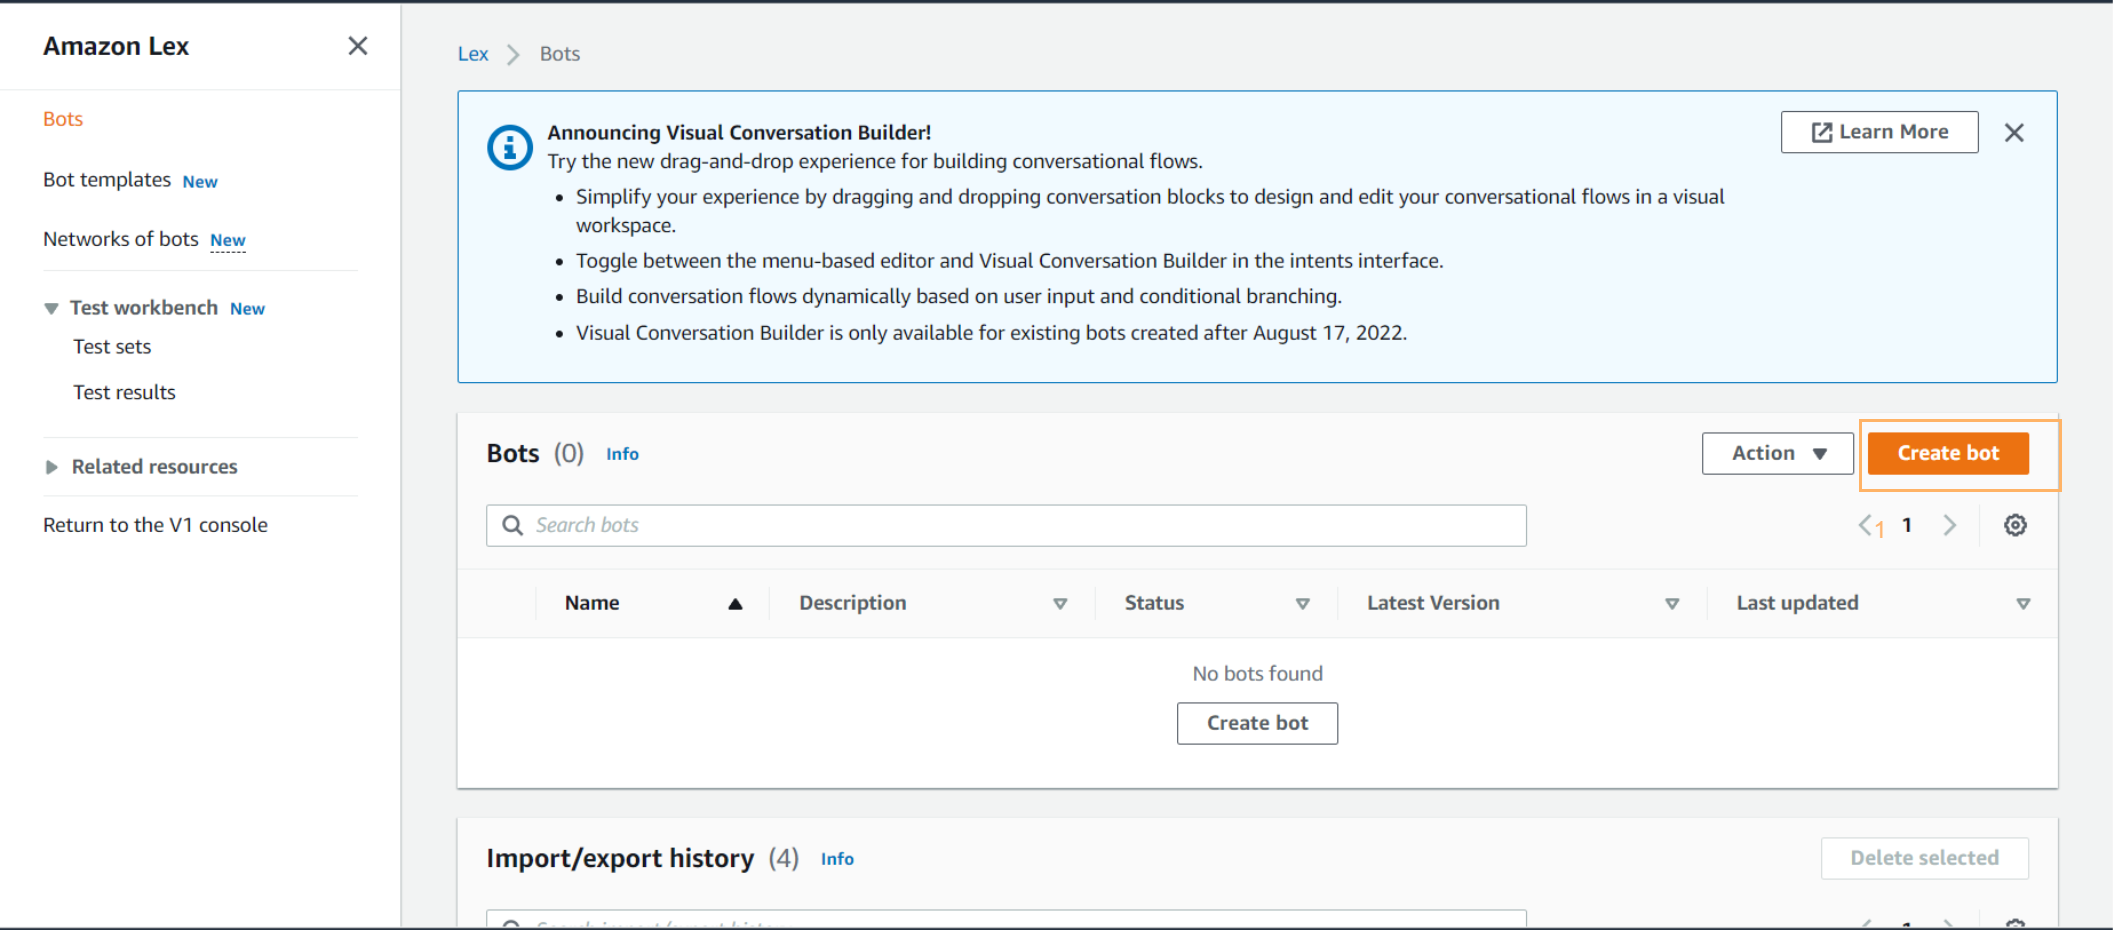Screen dimensions: 2113x930
Task: Open Info link next to Import/export history
Action: 837,859
